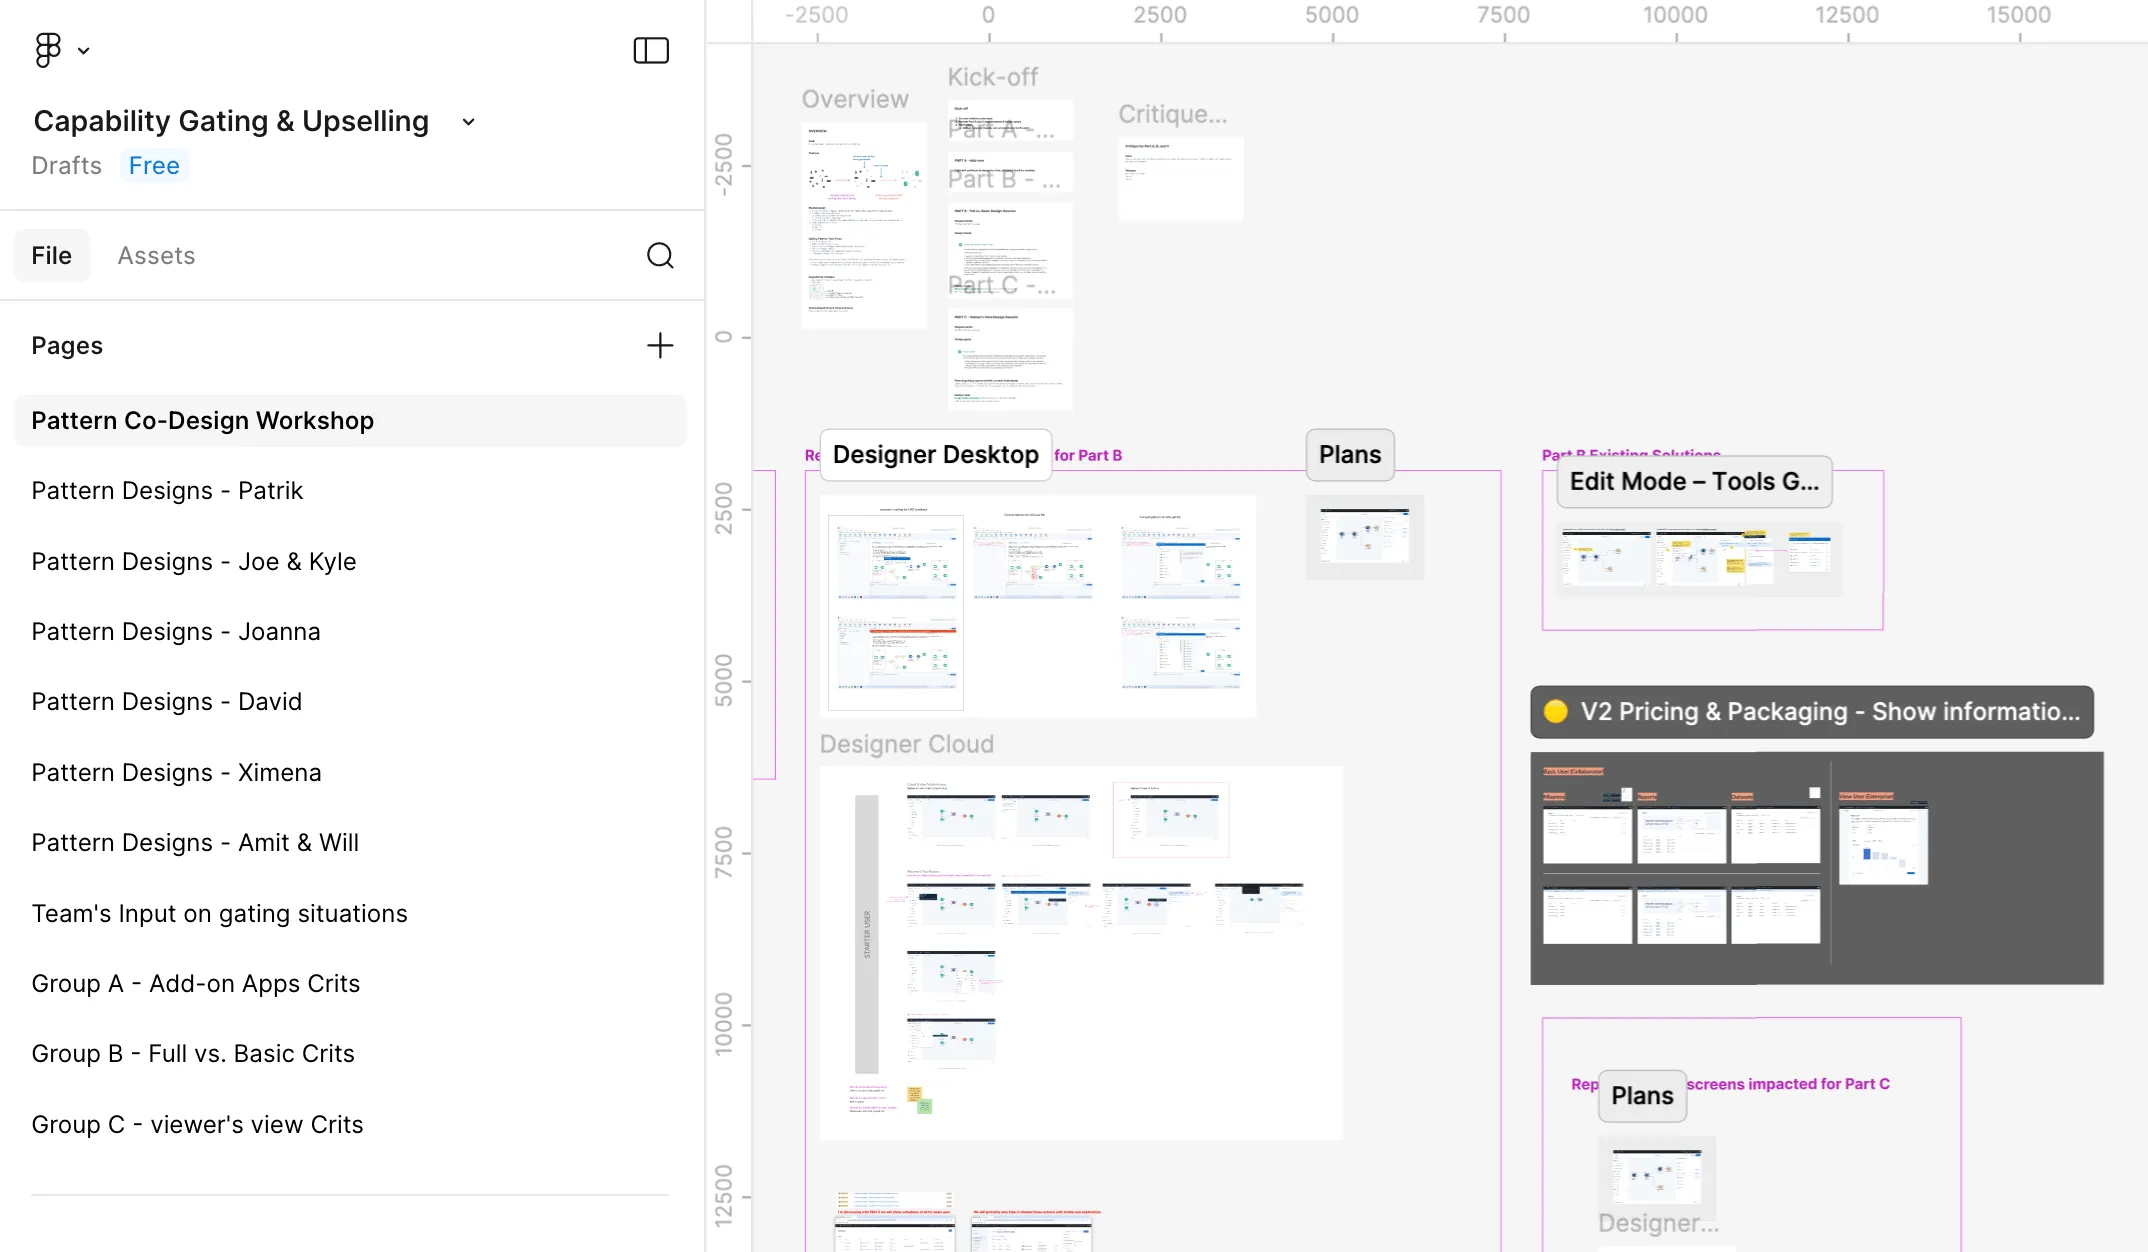Select the Critique... frame label

click(x=1173, y=114)
